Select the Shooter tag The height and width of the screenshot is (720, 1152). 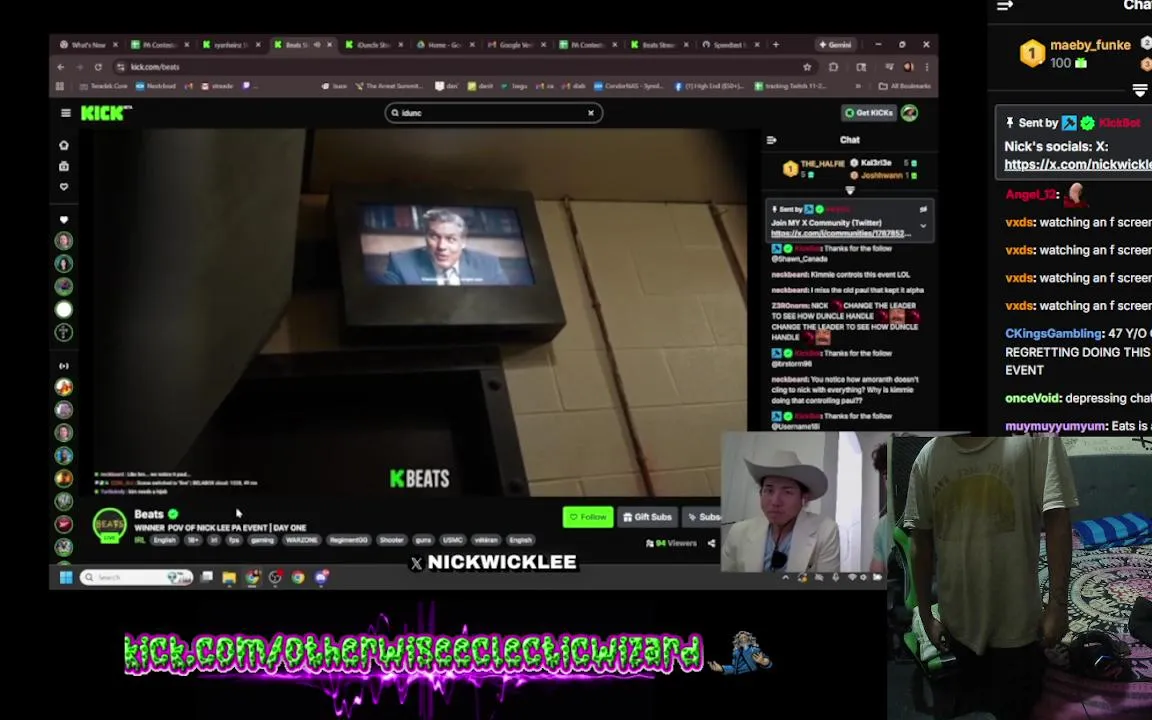click(392, 540)
